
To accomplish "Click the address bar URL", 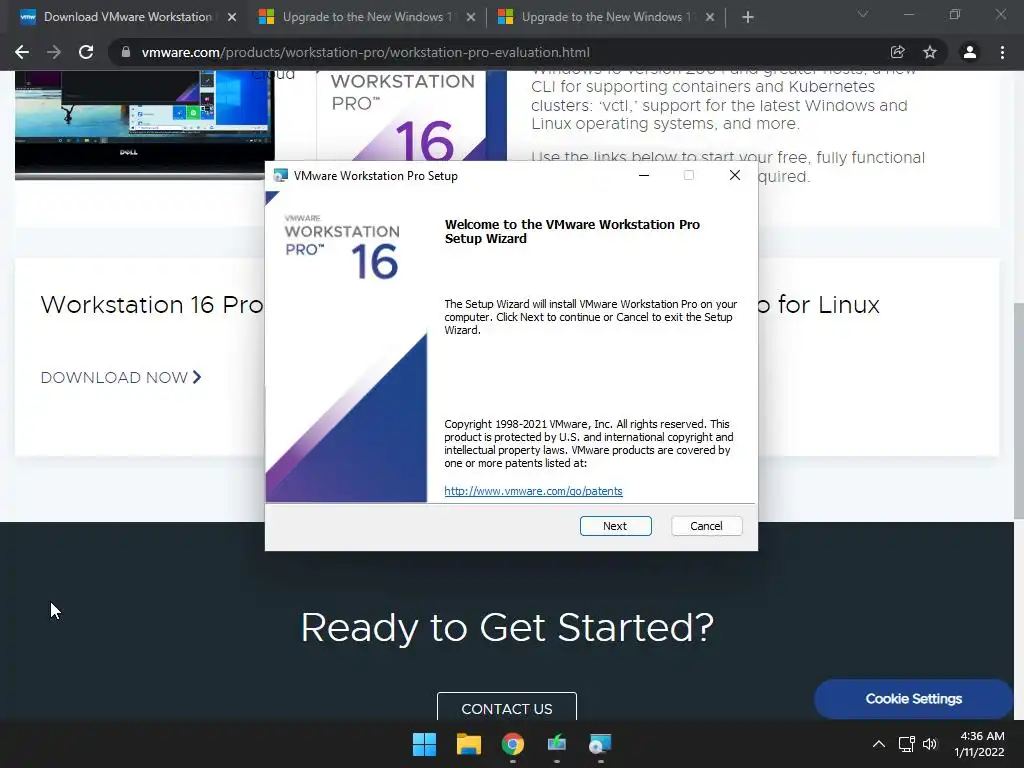I will pyautogui.click(x=365, y=52).
